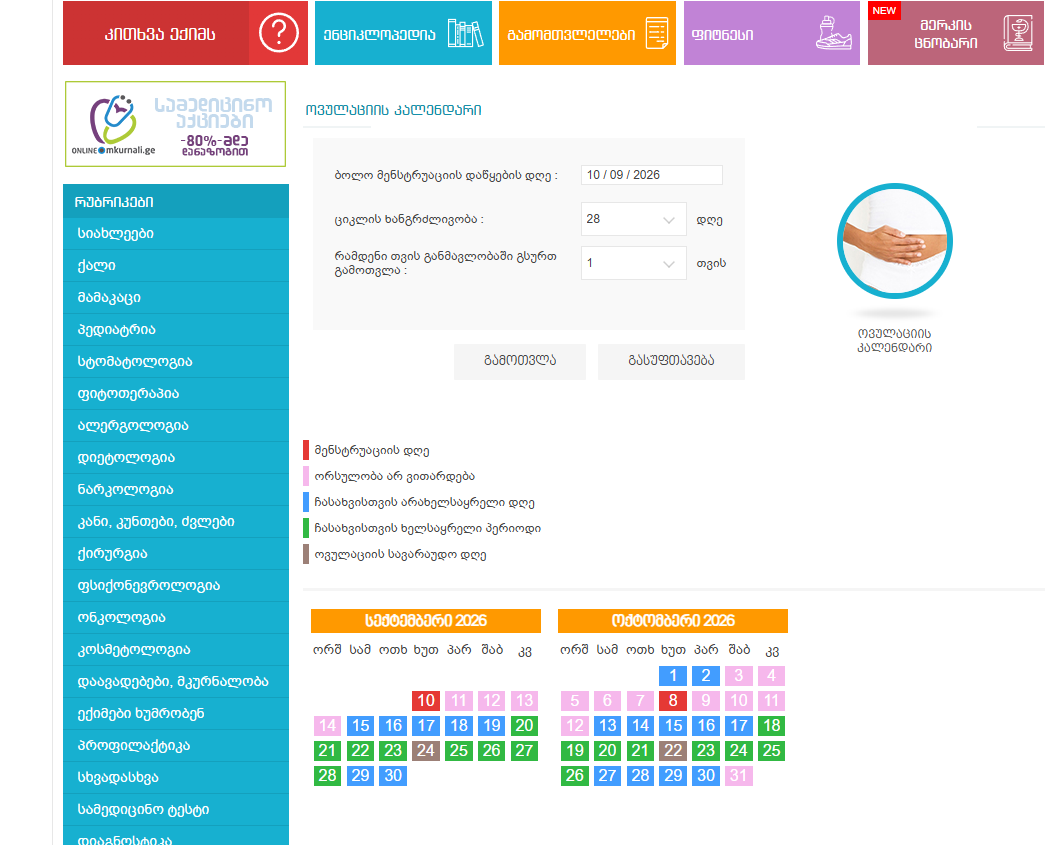This screenshot has height=845, width=1049.
Task: Click the red menstruation day legend swatch
Action: coord(306,450)
